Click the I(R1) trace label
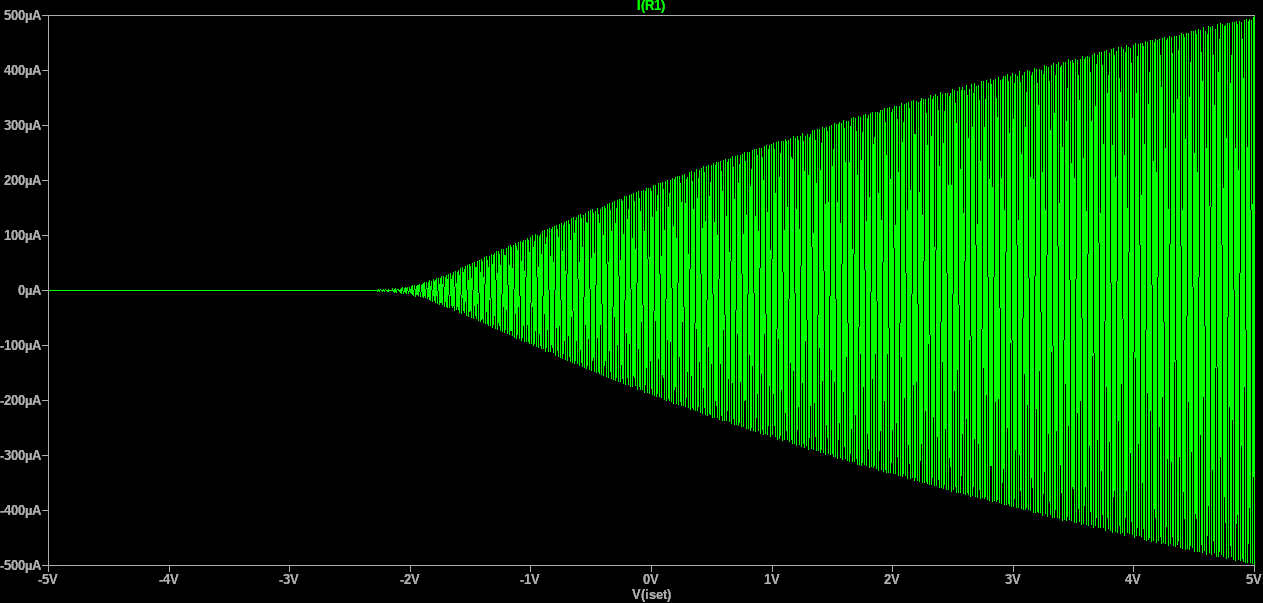1263x603 pixels. coord(650,6)
